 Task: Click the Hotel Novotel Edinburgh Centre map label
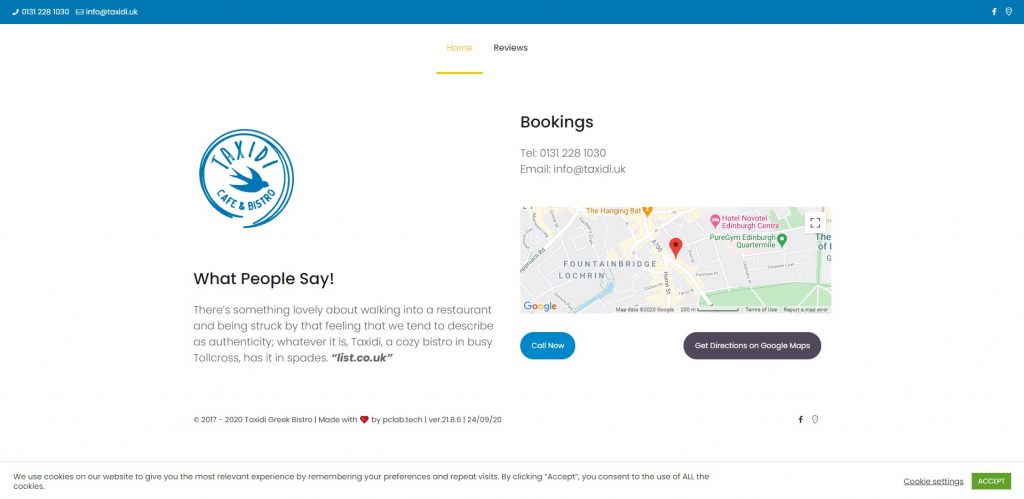coord(746,221)
